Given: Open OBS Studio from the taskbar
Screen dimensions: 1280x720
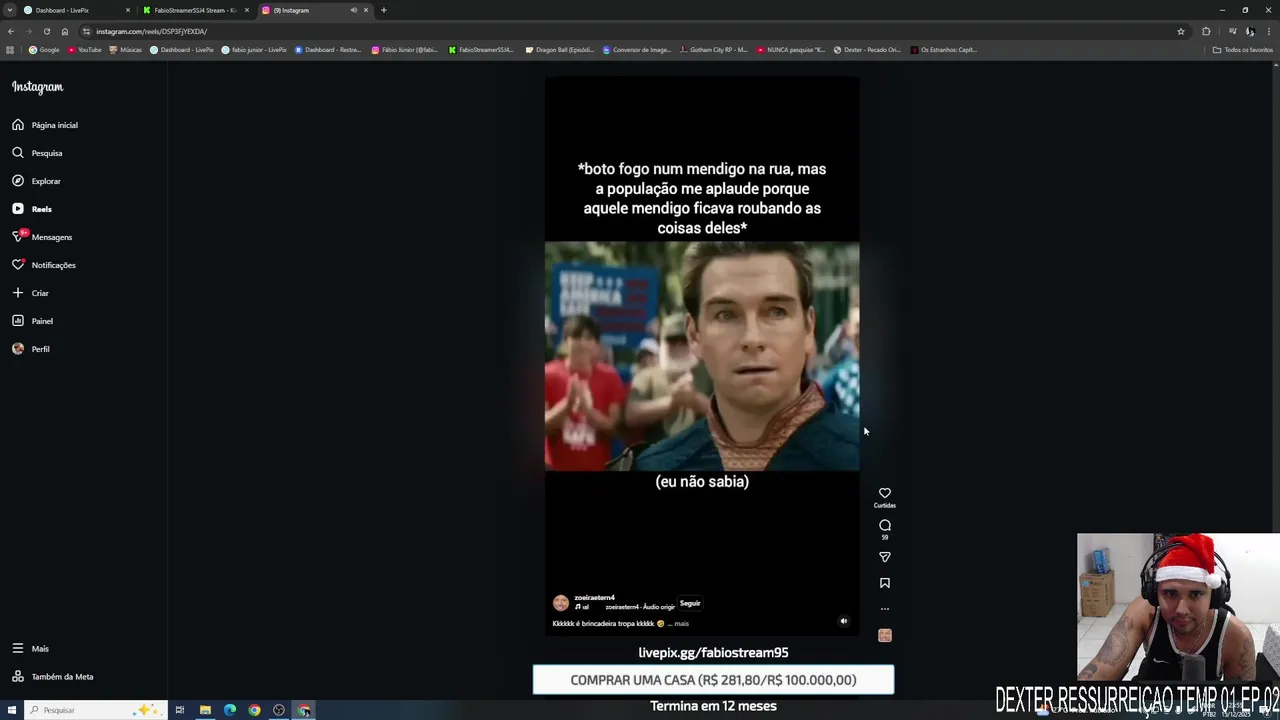Looking at the screenshot, I should tap(279, 710).
